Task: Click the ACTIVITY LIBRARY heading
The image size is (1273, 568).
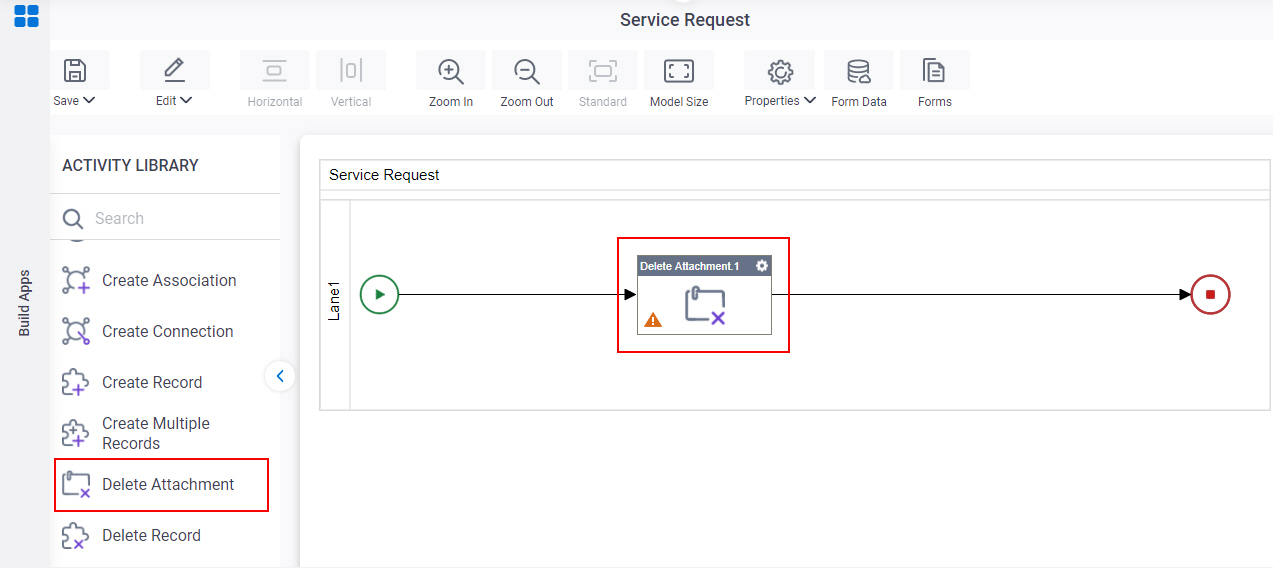Action: click(130, 165)
